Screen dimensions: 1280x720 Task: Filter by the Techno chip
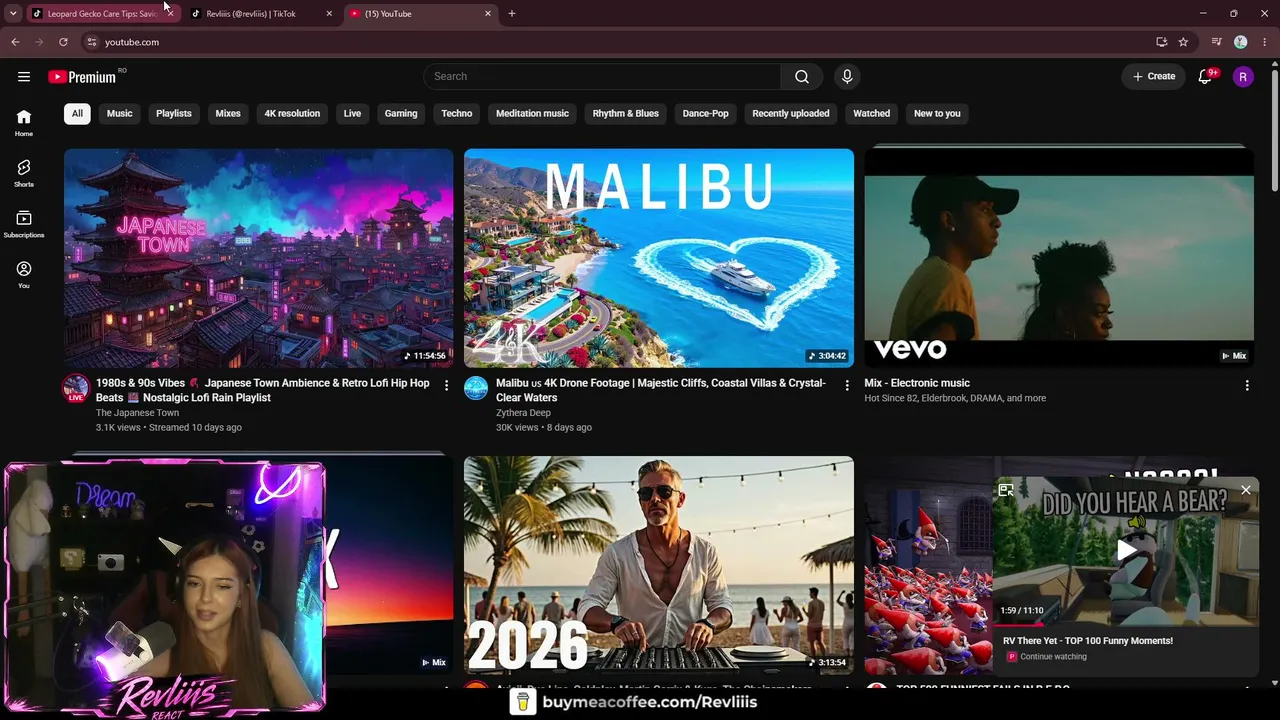[457, 113]
